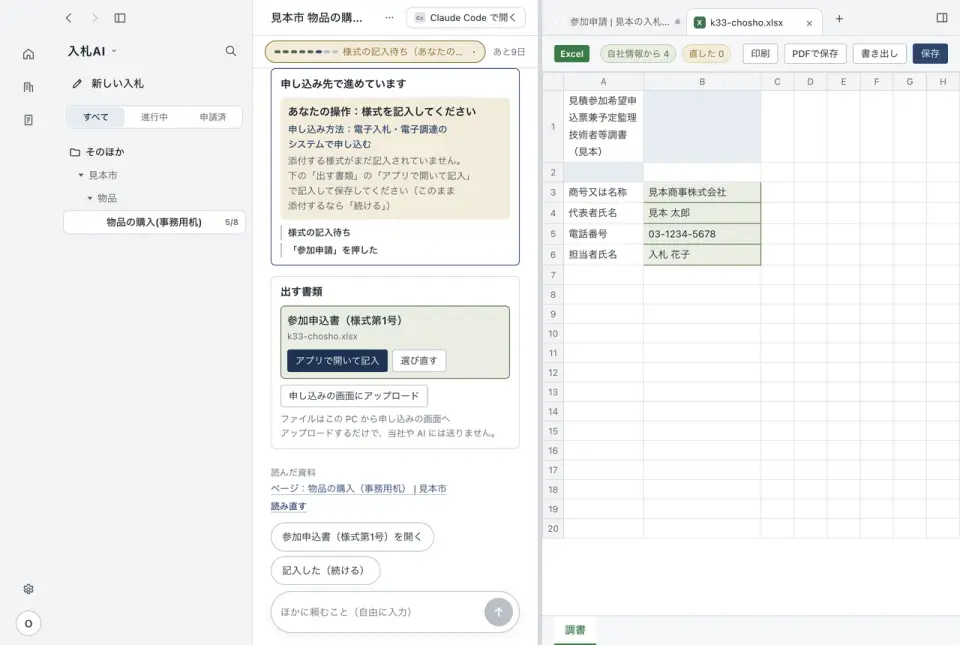Click the green Excel badge

pos(572,54)
